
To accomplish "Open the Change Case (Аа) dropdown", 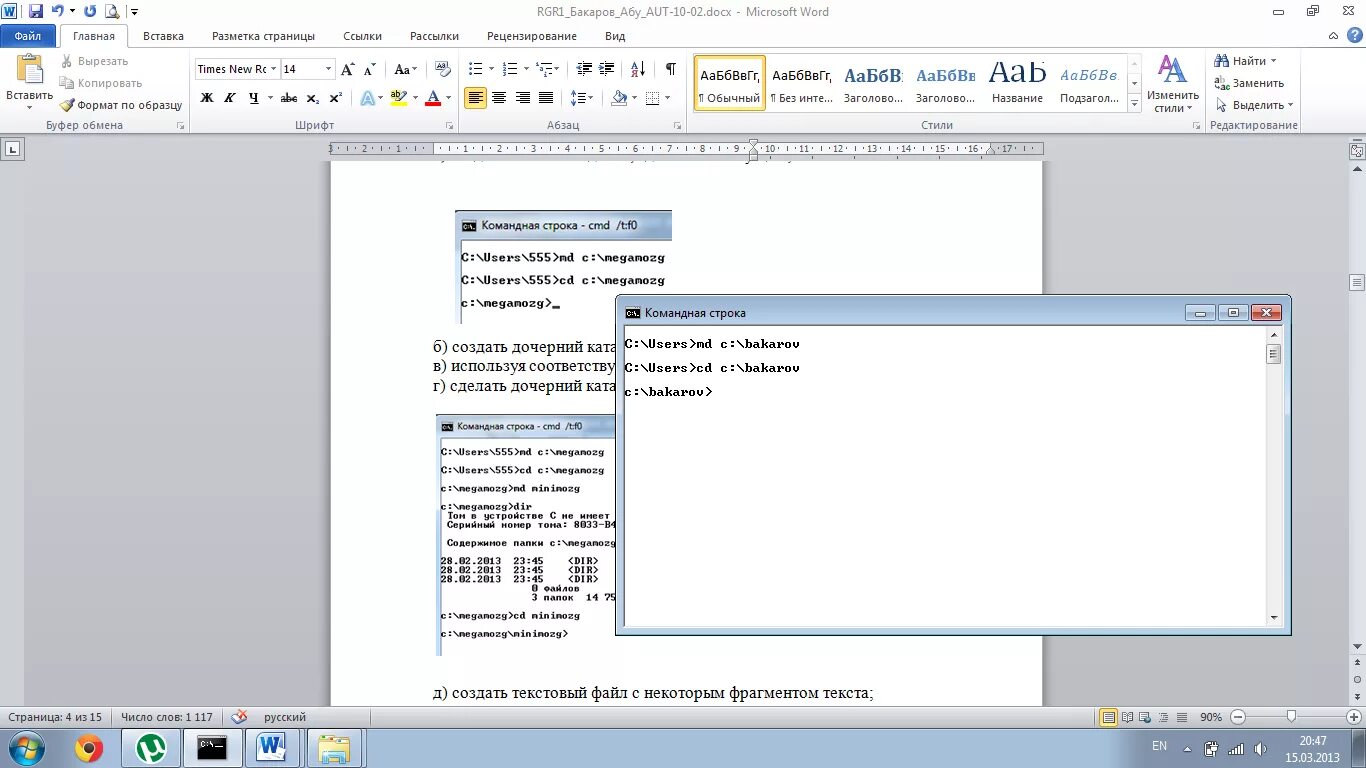I will (x=405, y=69).
